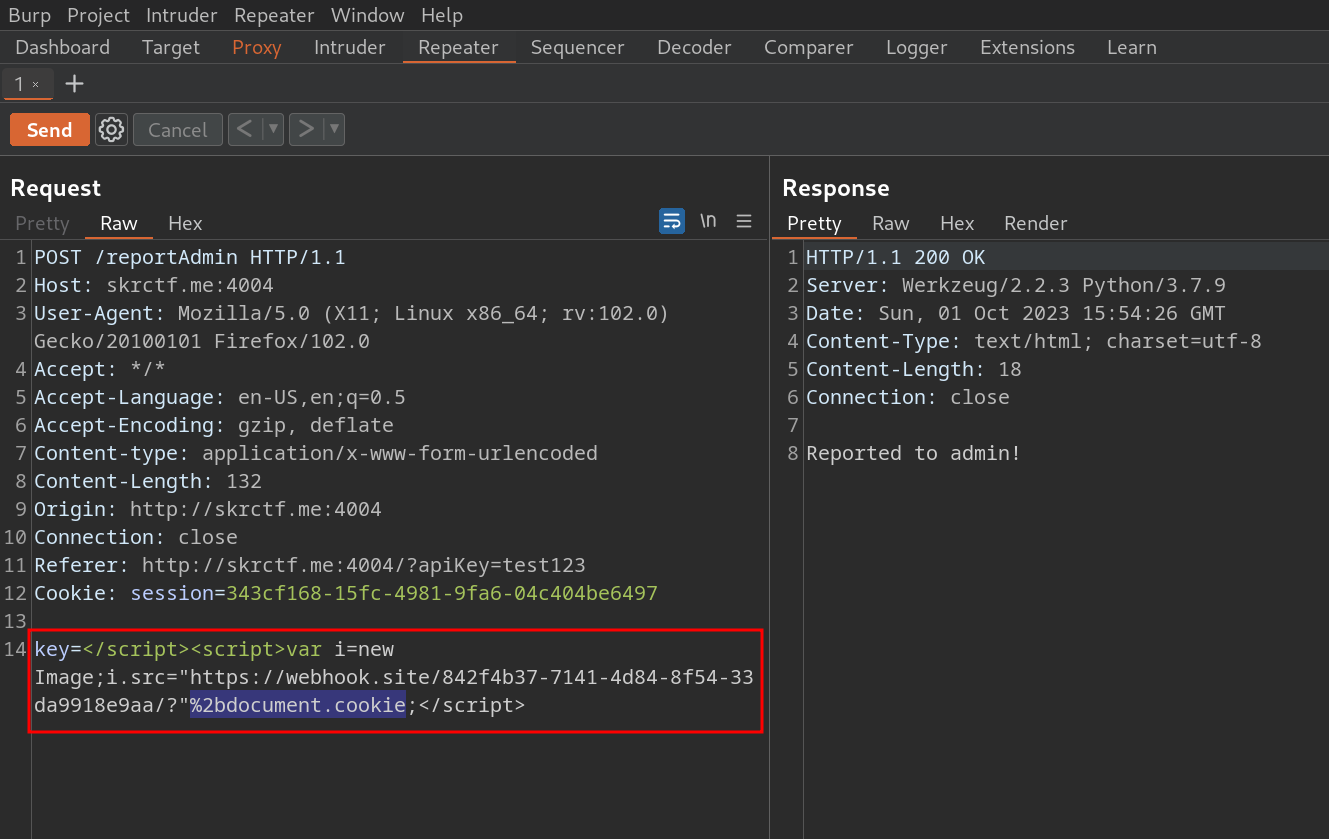Open the Repeater menu in menu bar
Viewport: 1329px width, 839px height.
(274, 15)
